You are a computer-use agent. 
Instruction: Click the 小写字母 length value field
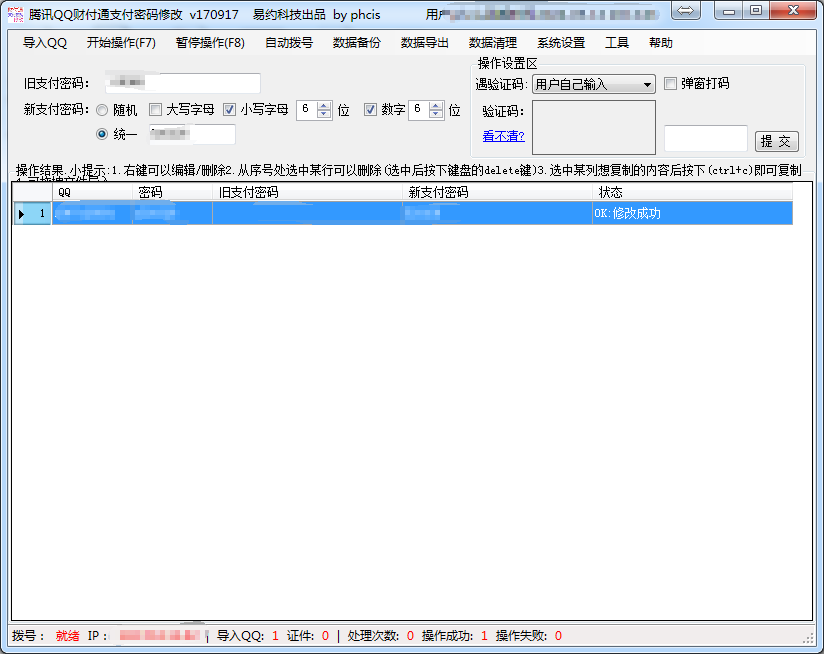point(307,110)
